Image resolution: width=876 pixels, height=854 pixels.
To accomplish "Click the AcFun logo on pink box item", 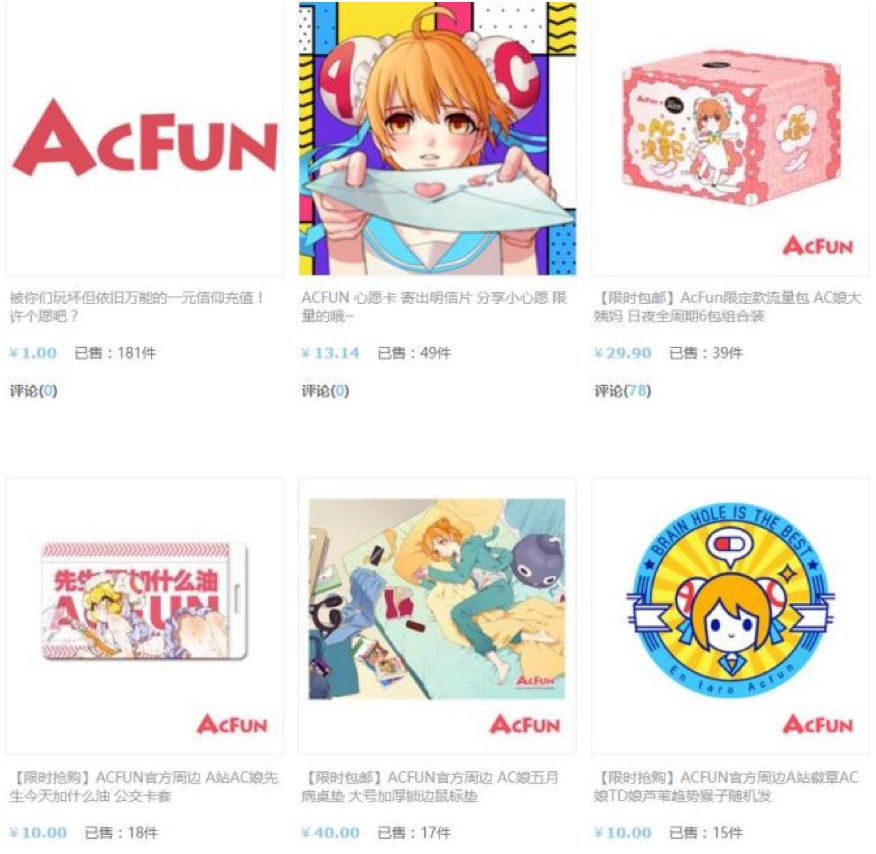I will click(818, 246).
